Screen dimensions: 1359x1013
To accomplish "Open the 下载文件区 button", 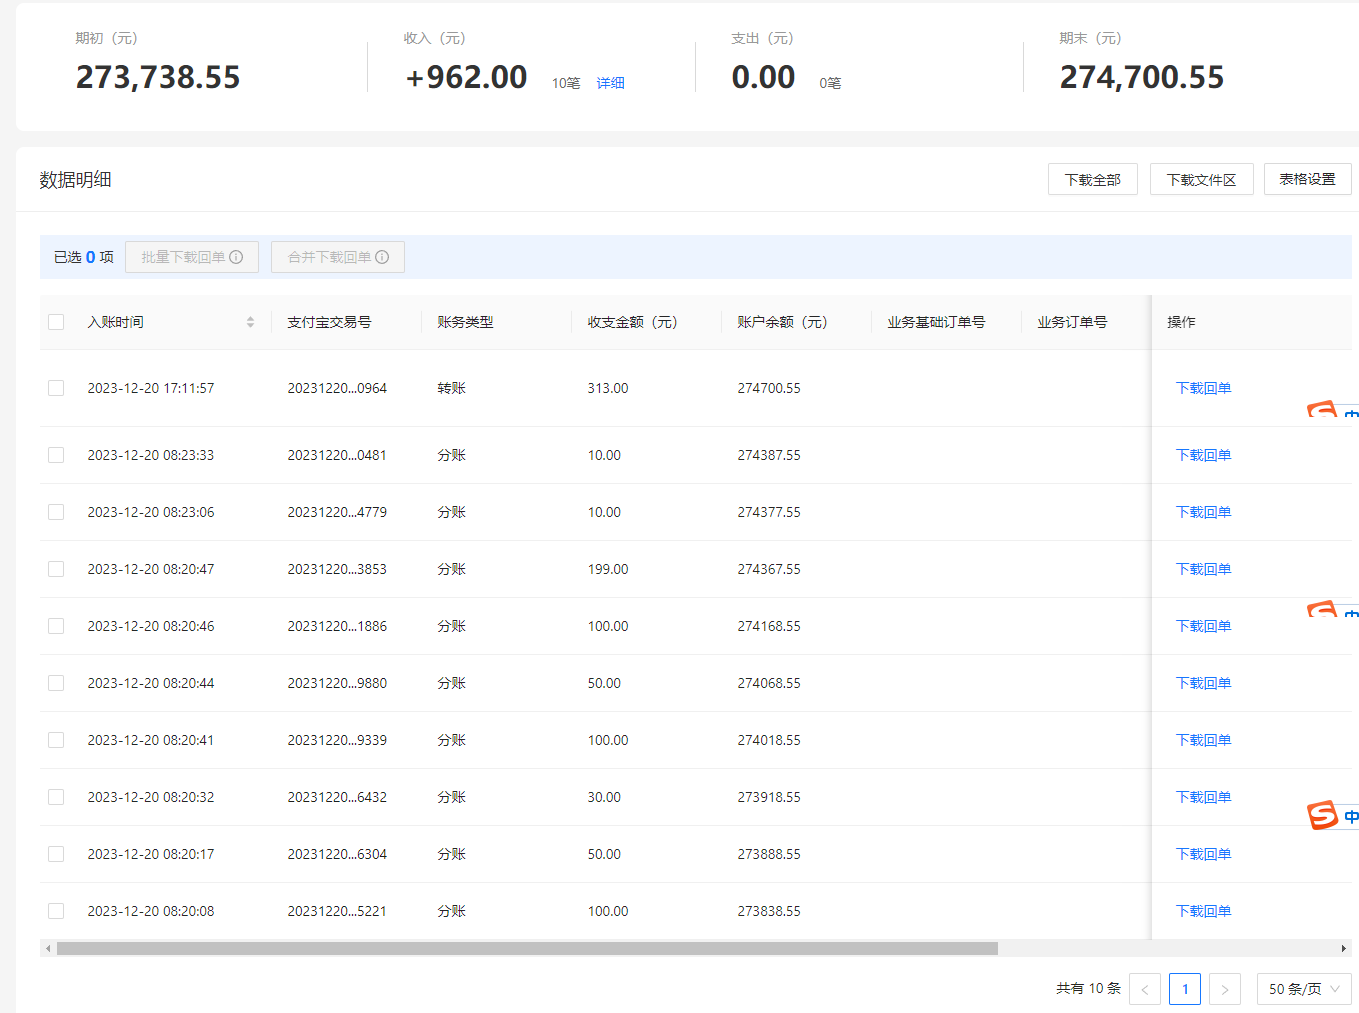I will tap(1202, 179).
